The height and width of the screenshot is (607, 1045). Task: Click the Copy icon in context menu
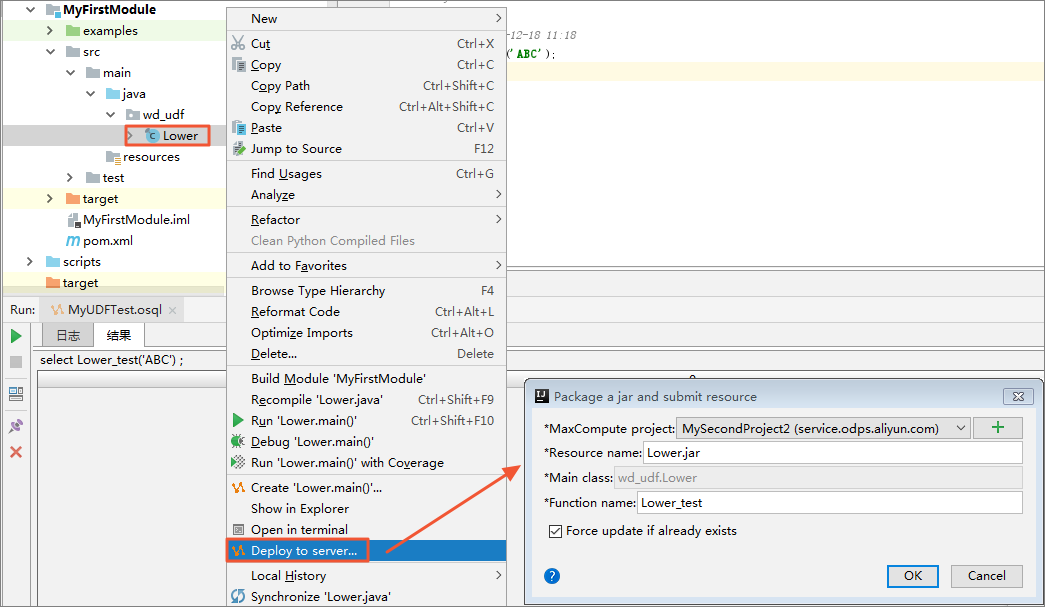pos(239,65)
